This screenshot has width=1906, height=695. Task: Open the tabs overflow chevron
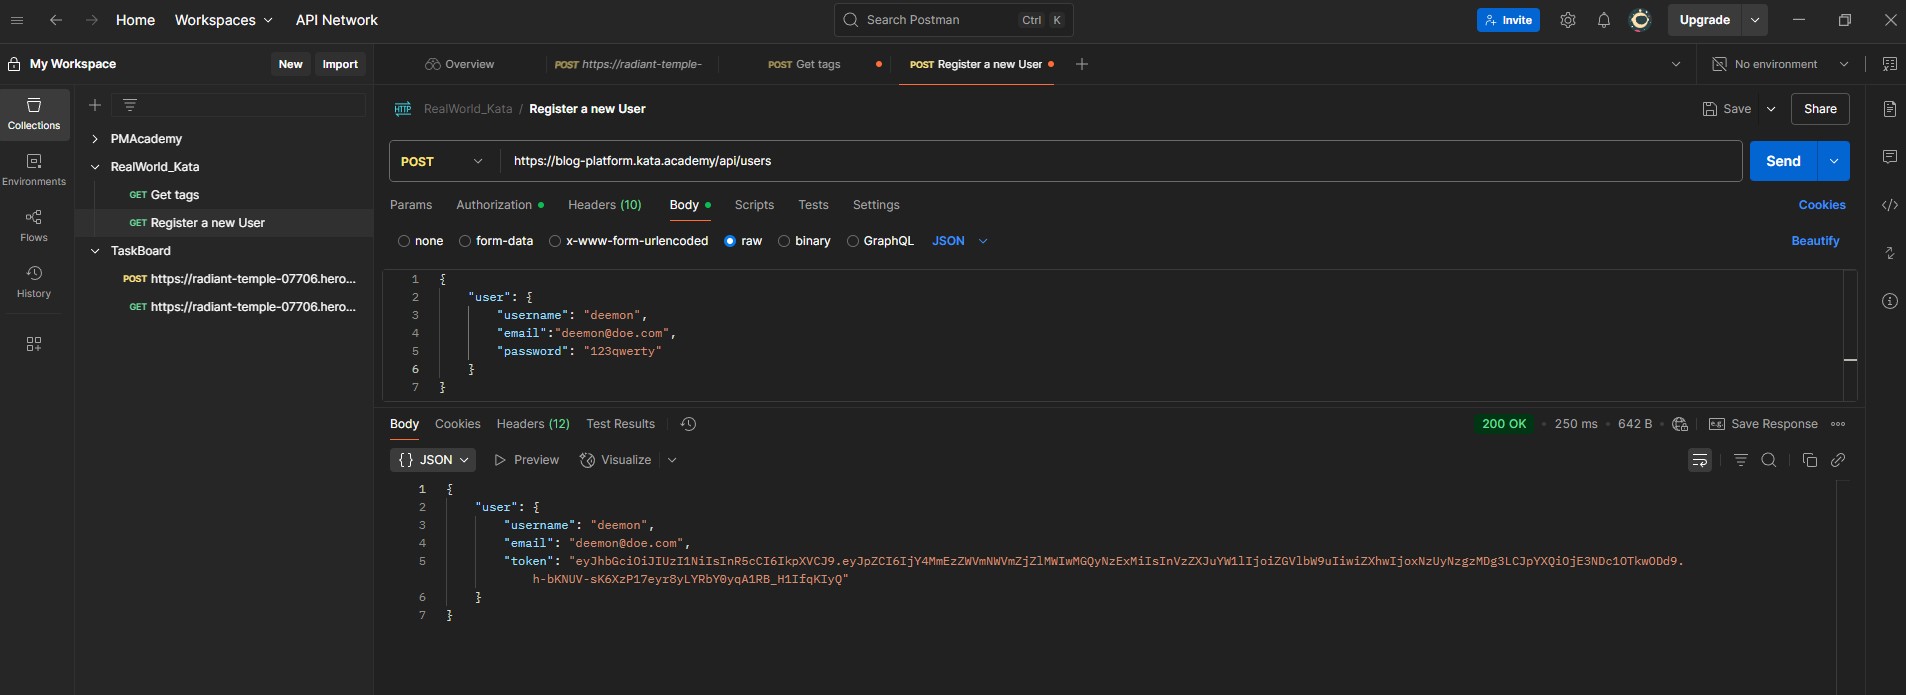[1676, 64]
